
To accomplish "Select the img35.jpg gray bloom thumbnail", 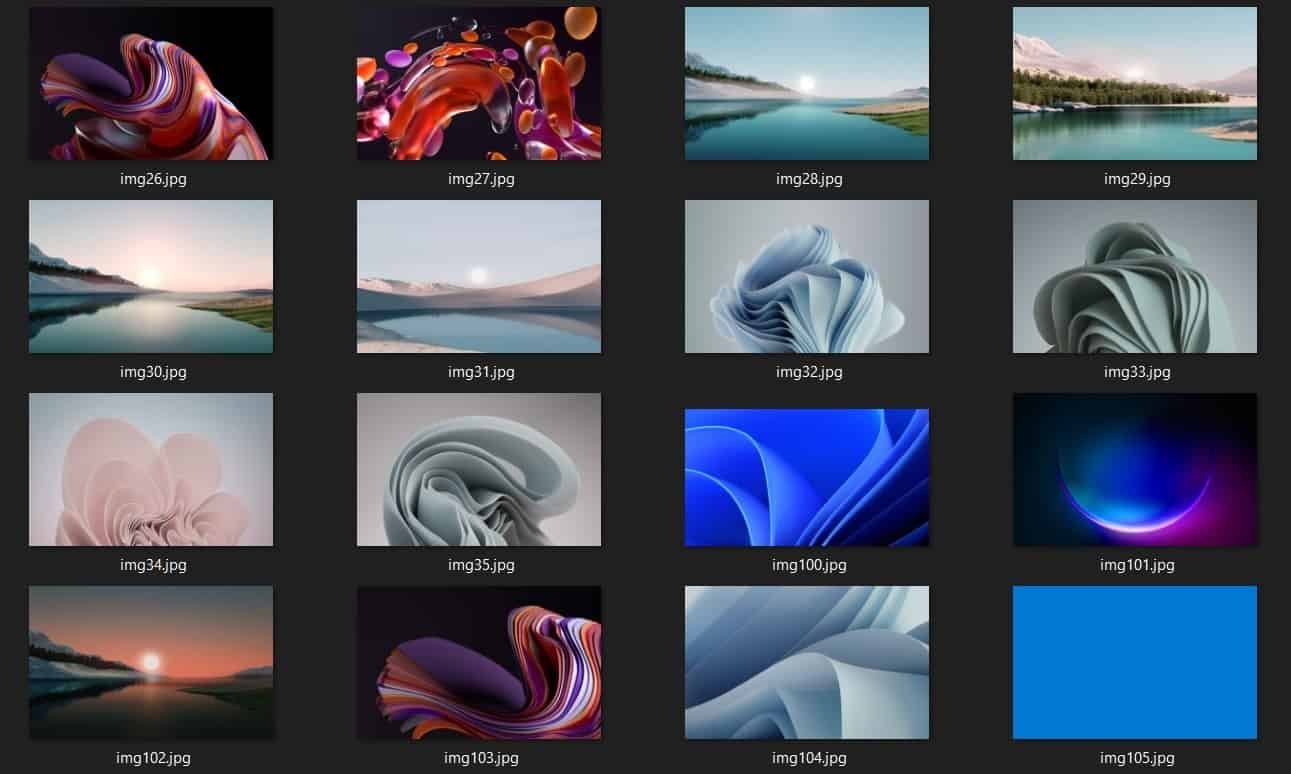I will [x=479, y=469].
